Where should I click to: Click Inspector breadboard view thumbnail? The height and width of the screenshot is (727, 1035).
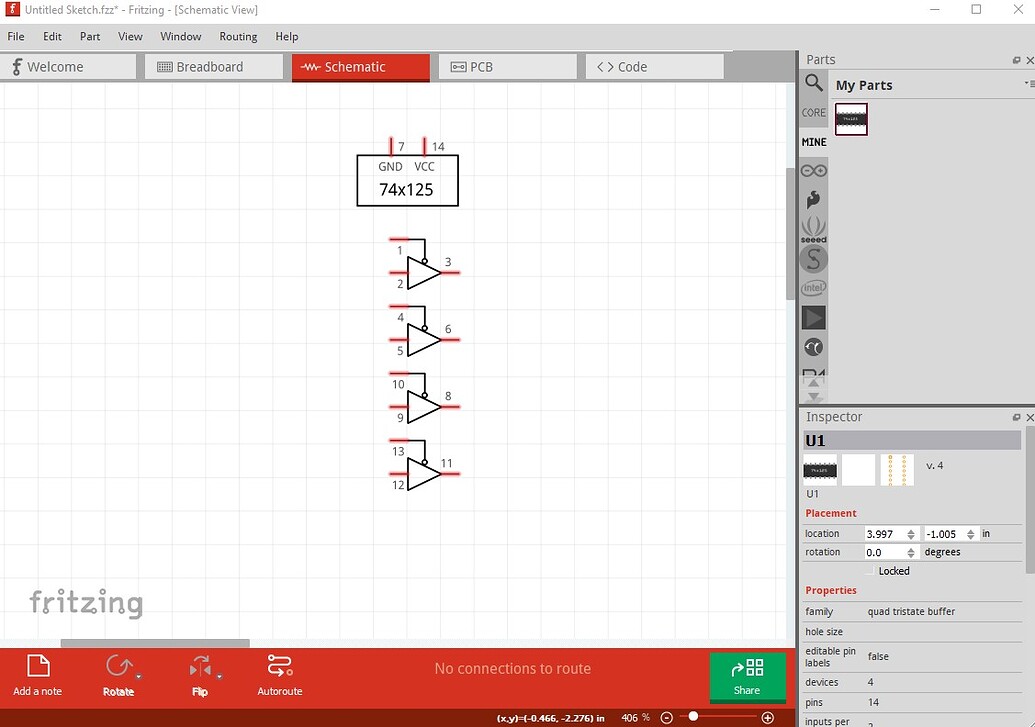click(820, 470)
